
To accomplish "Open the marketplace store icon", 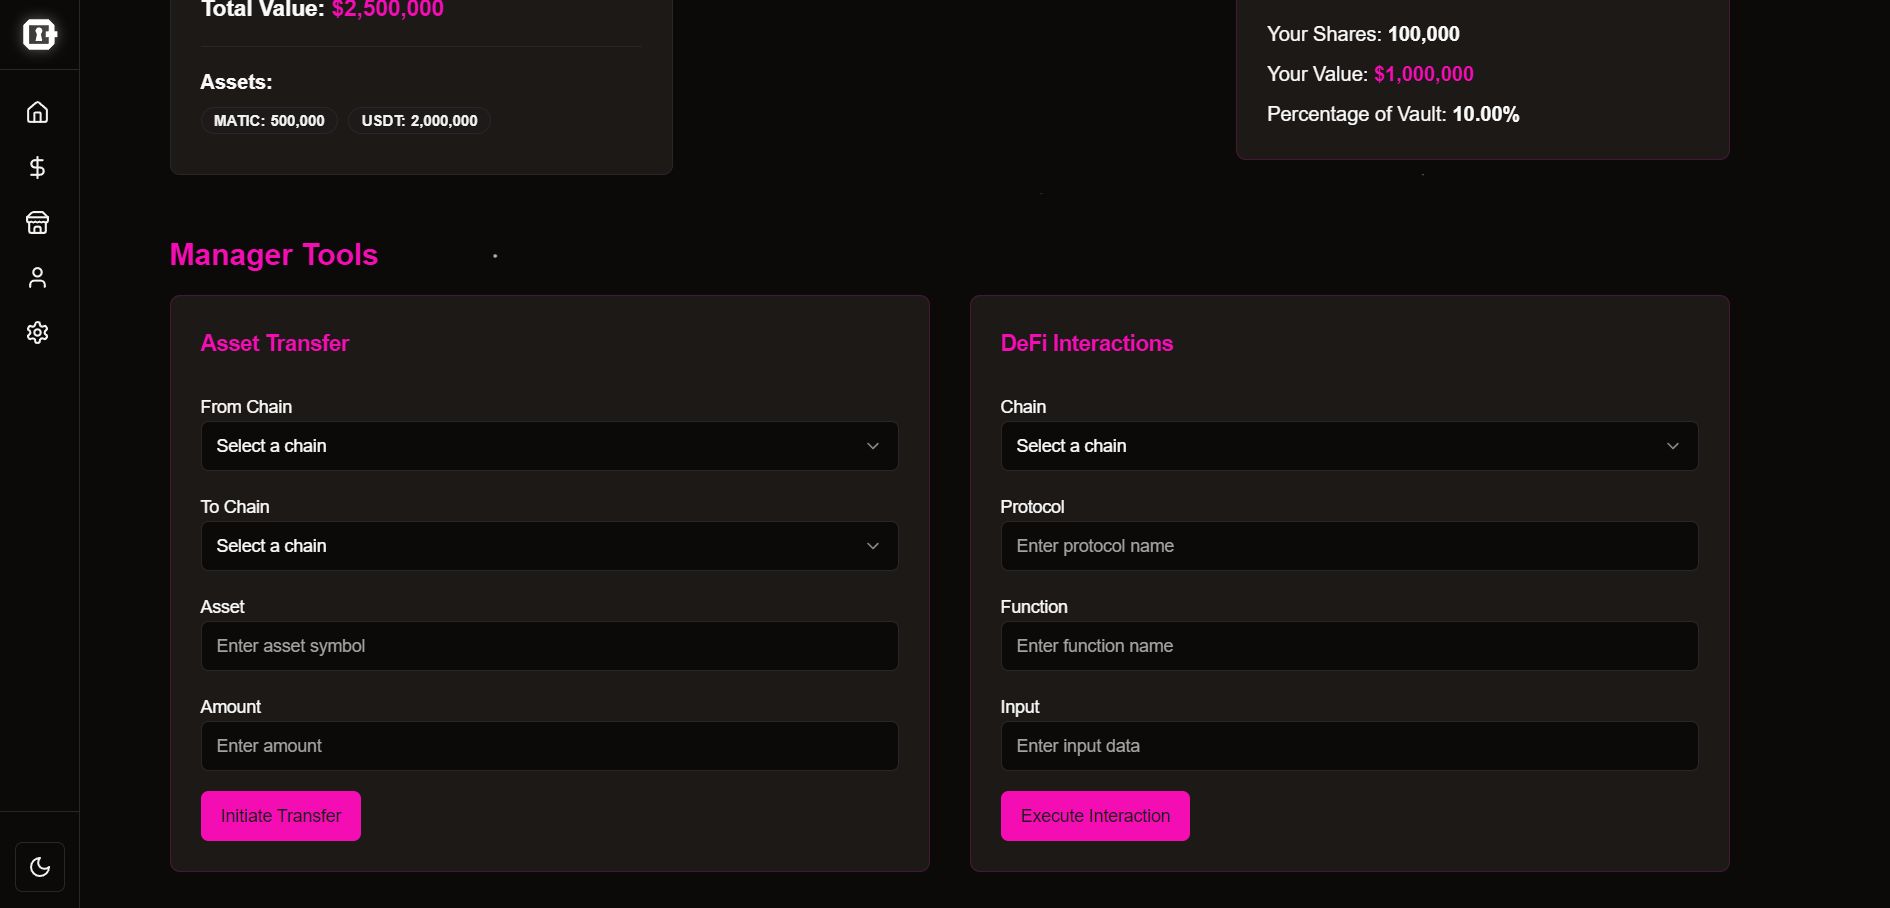I will 37,222.
